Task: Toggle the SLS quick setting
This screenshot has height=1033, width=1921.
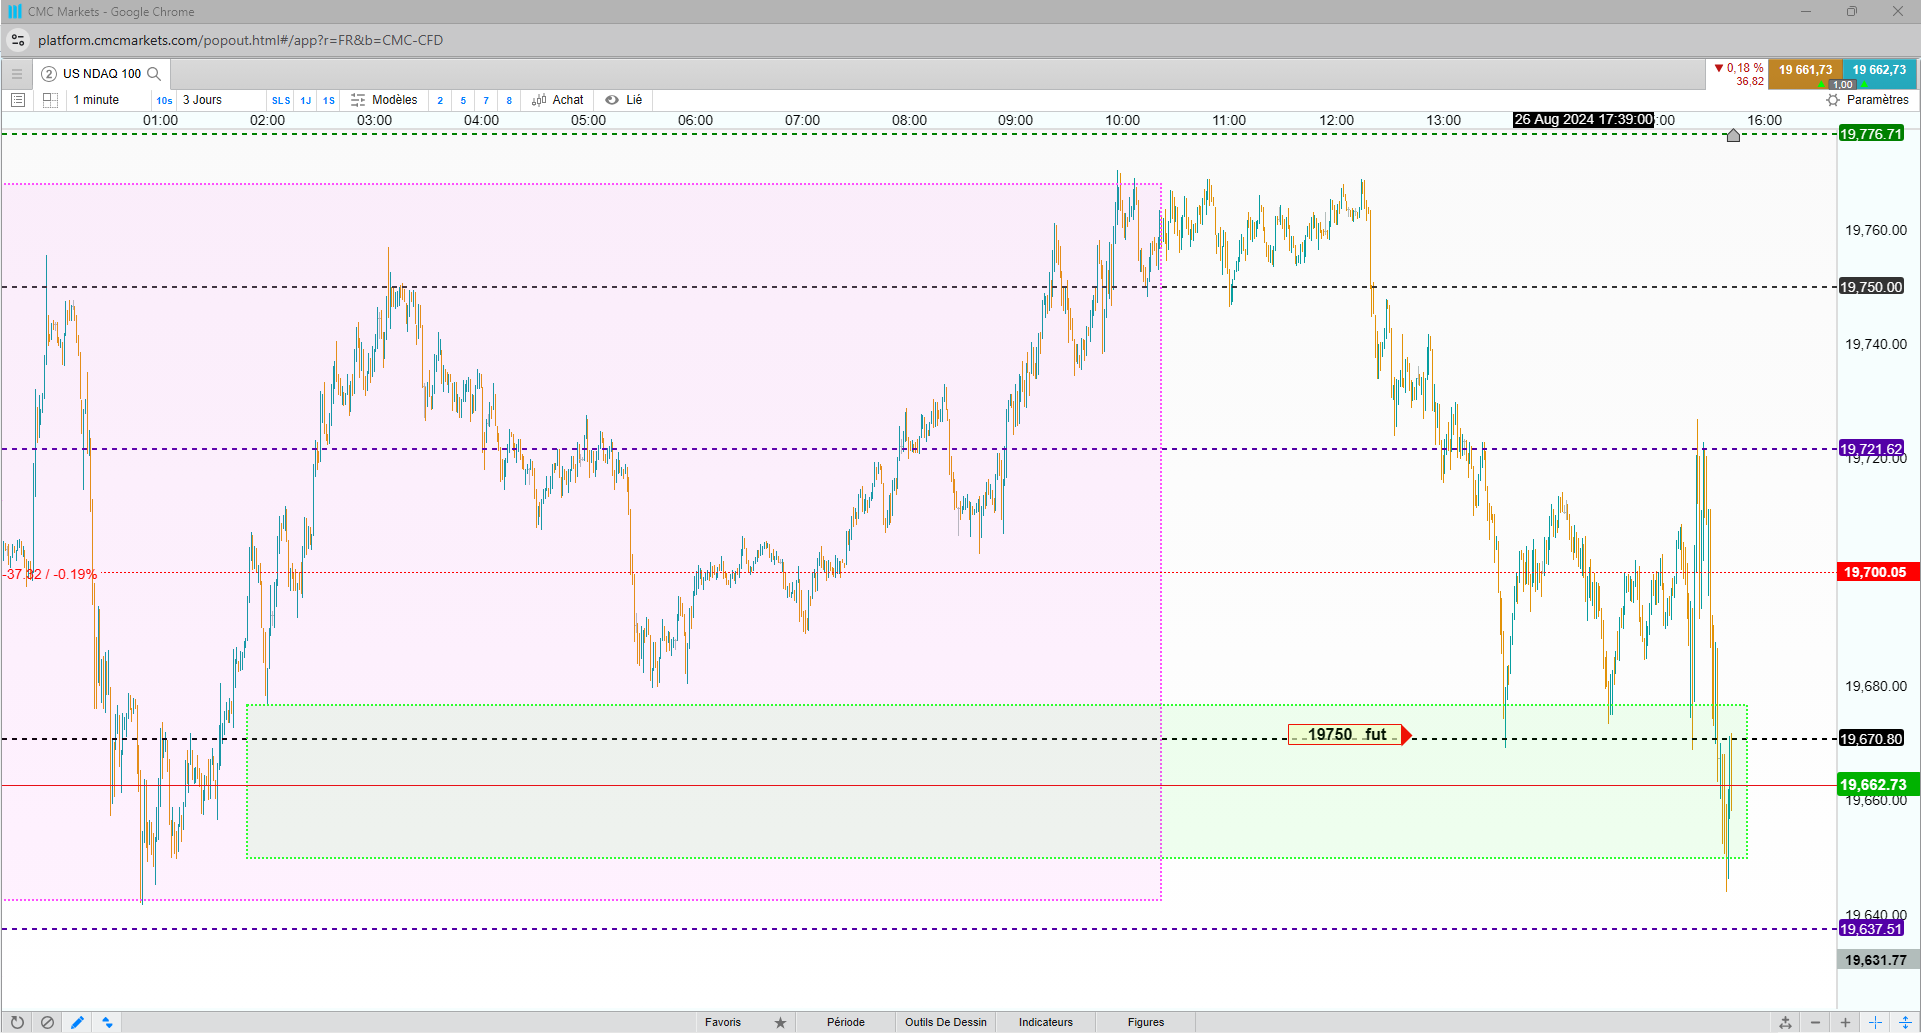Action: 281,100
